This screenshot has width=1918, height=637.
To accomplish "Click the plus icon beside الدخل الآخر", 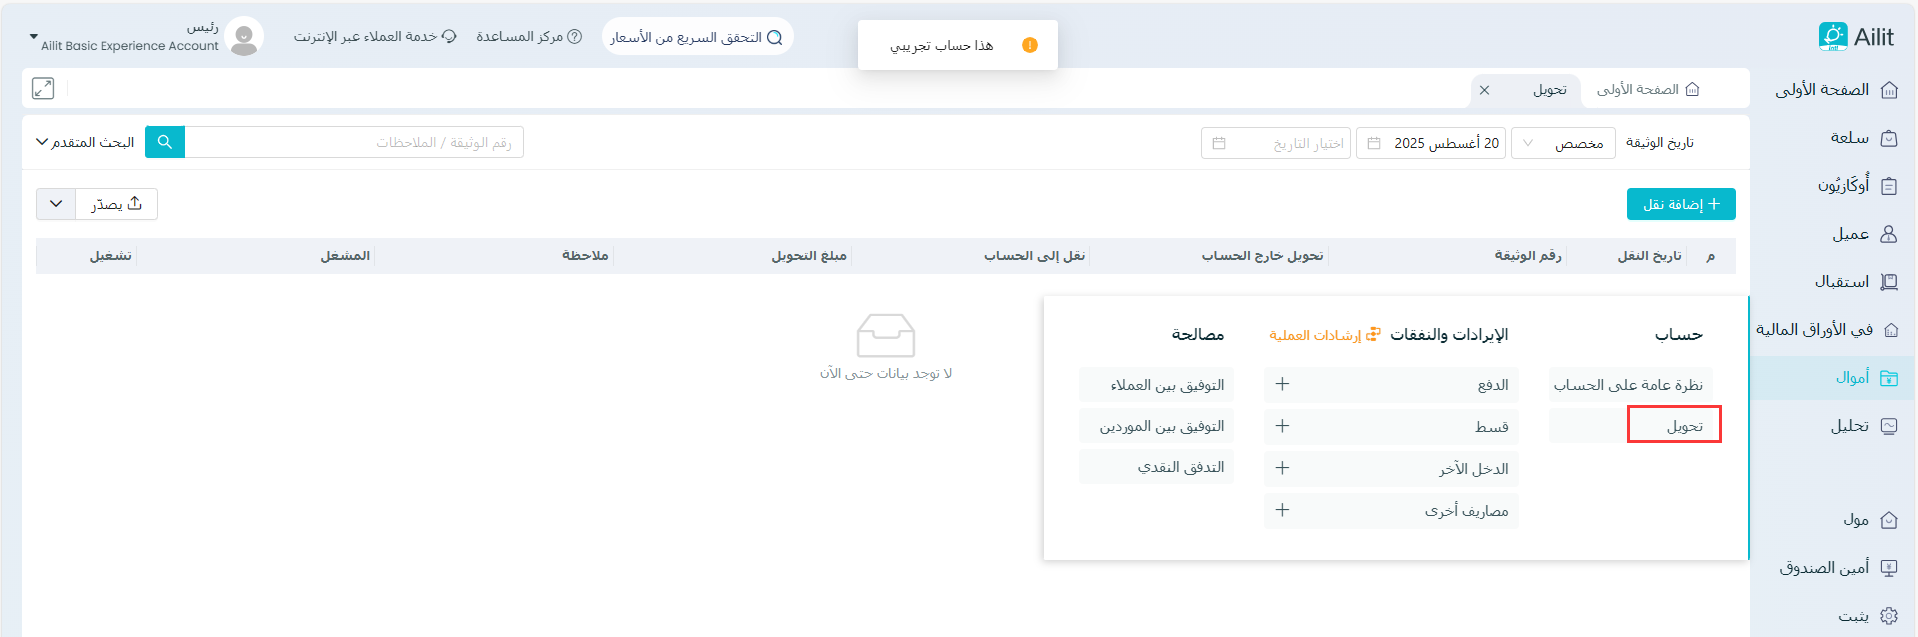I will (1282, 468).
